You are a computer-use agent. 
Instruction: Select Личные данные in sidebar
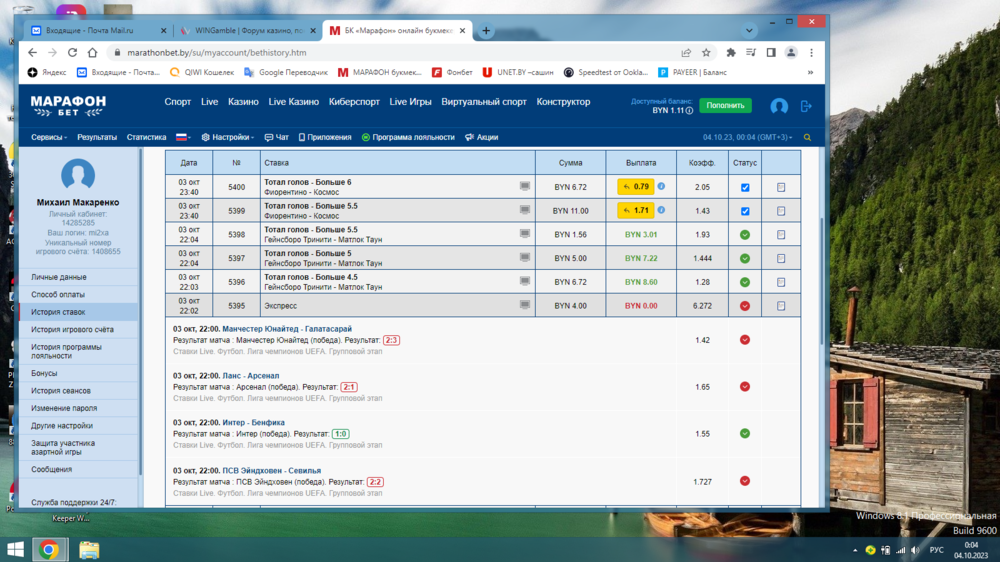click(x=78, y=277)
